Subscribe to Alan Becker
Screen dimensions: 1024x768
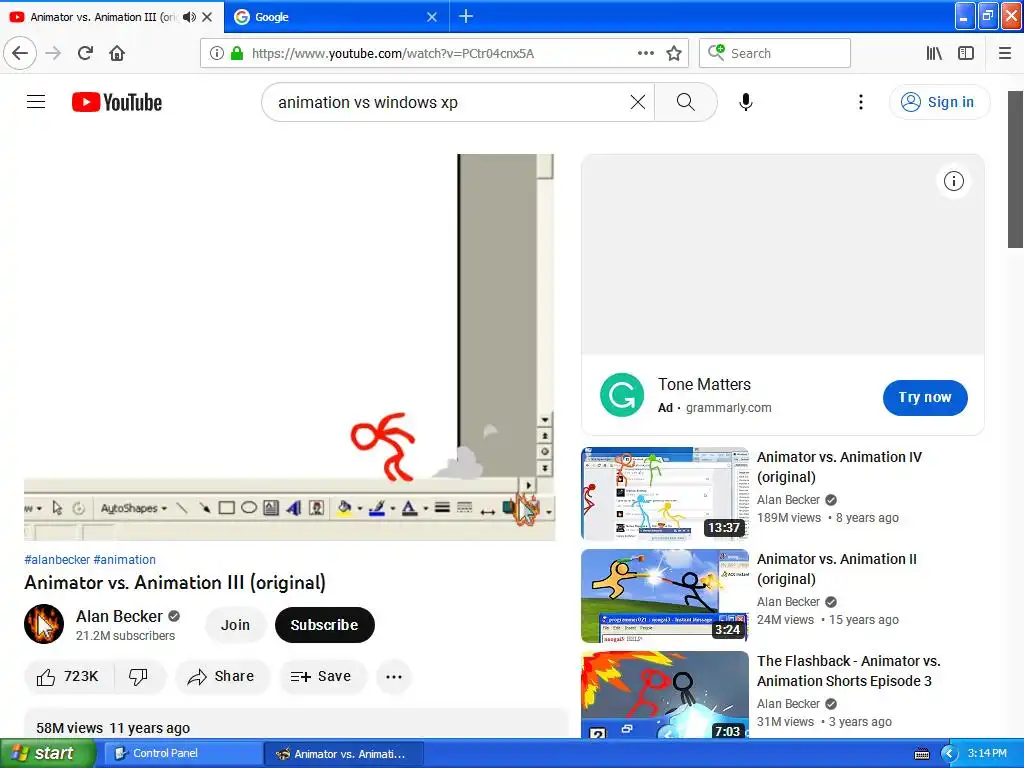click(x=325, y=625)
